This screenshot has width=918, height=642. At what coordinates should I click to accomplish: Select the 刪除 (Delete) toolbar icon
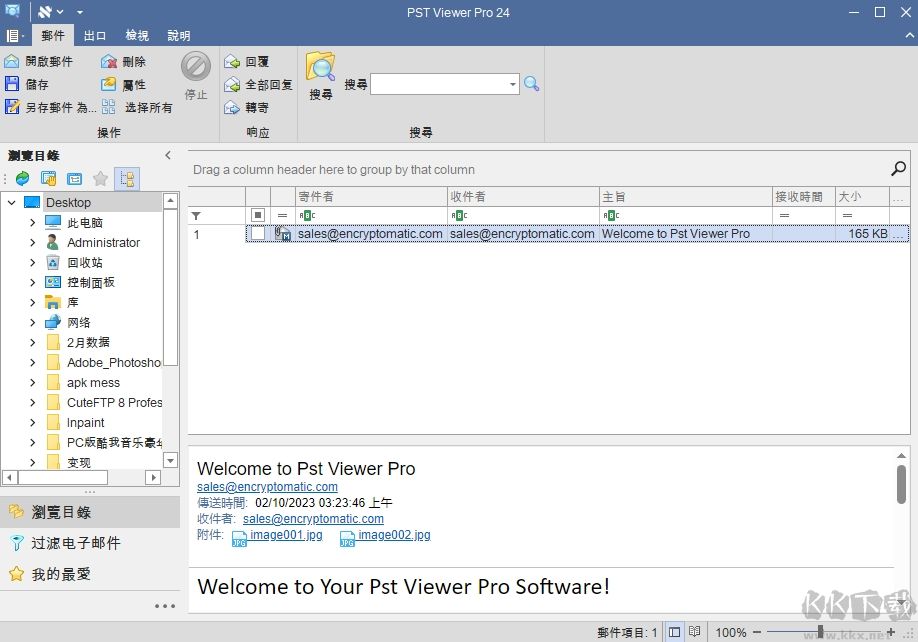click(x=107, y=61)
